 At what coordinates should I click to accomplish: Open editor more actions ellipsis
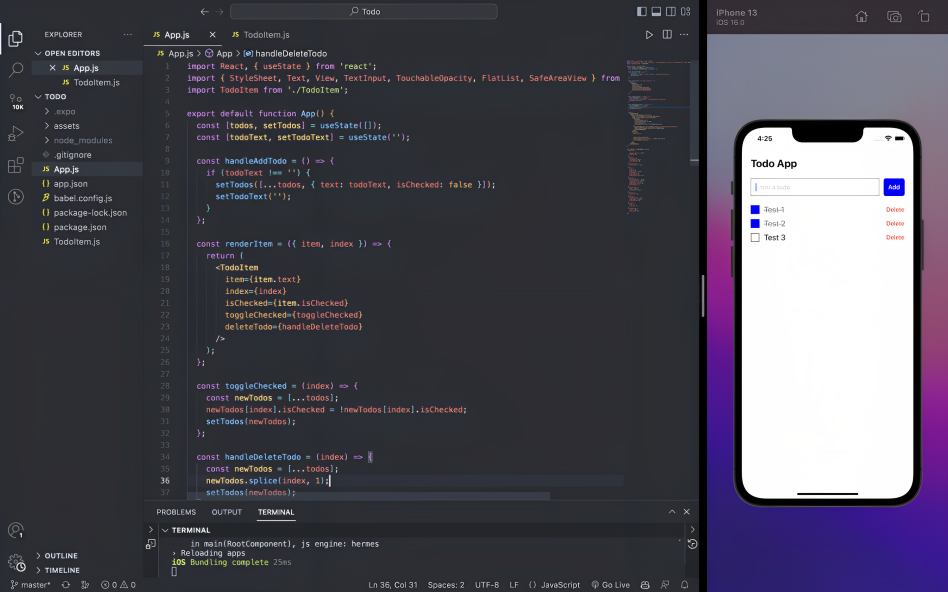tap(684, 34)
